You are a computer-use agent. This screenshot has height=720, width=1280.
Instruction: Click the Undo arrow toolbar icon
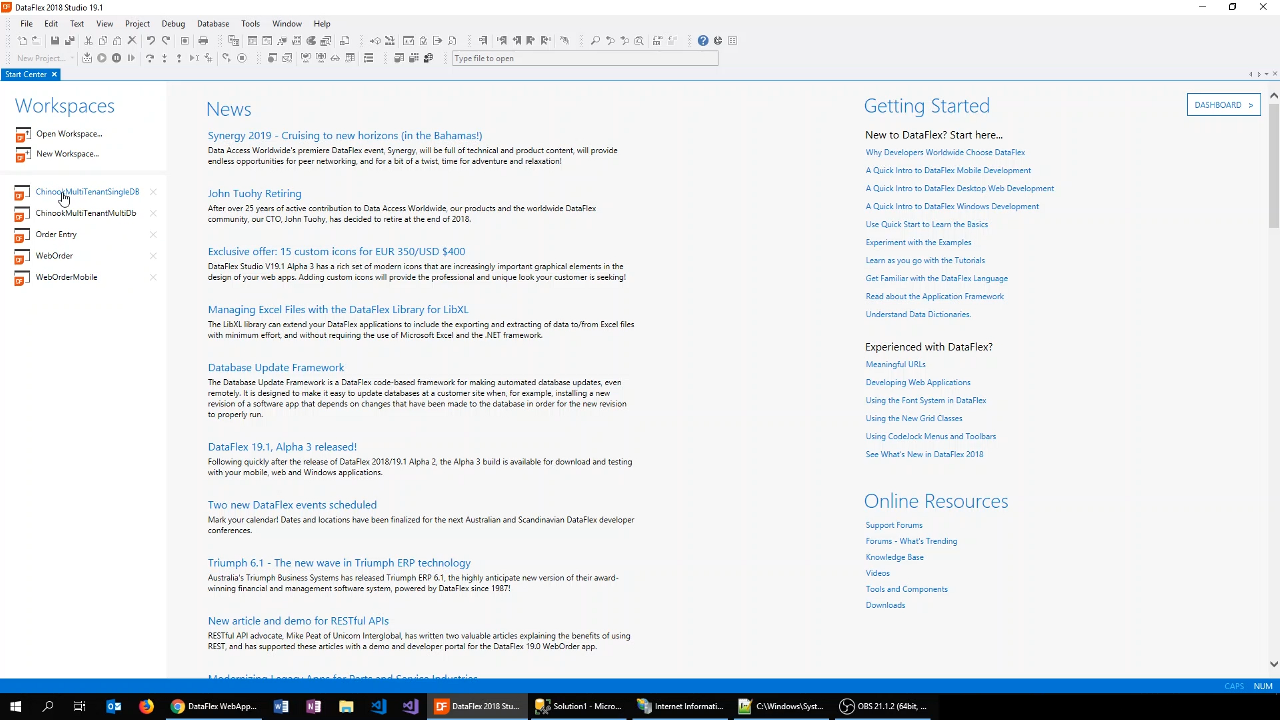(150, 41)
